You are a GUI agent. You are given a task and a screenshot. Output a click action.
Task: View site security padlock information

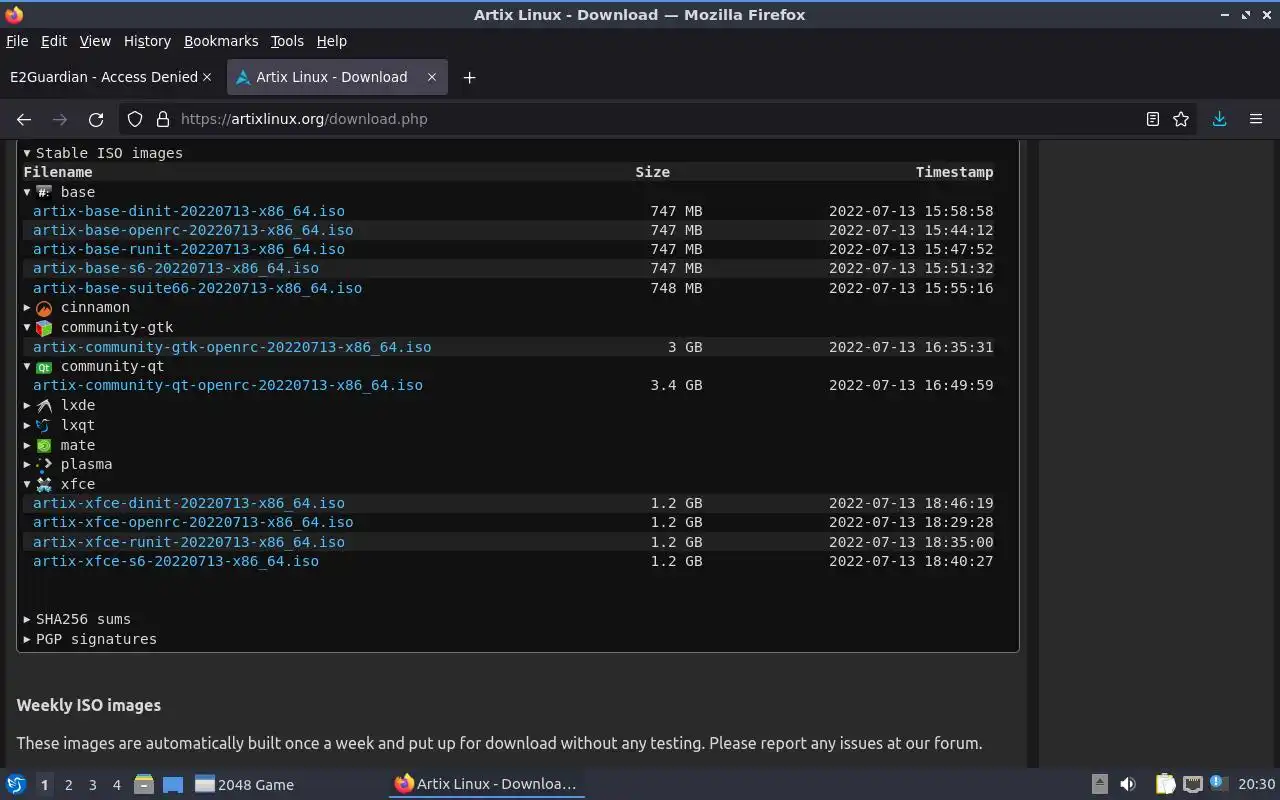(x=163, y=119)
